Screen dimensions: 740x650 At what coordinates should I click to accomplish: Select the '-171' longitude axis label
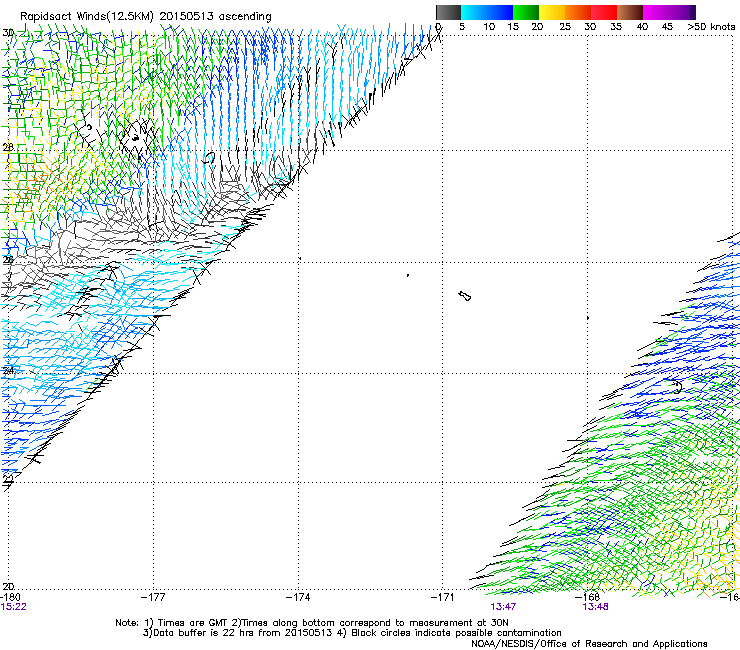tap(443, 597)
